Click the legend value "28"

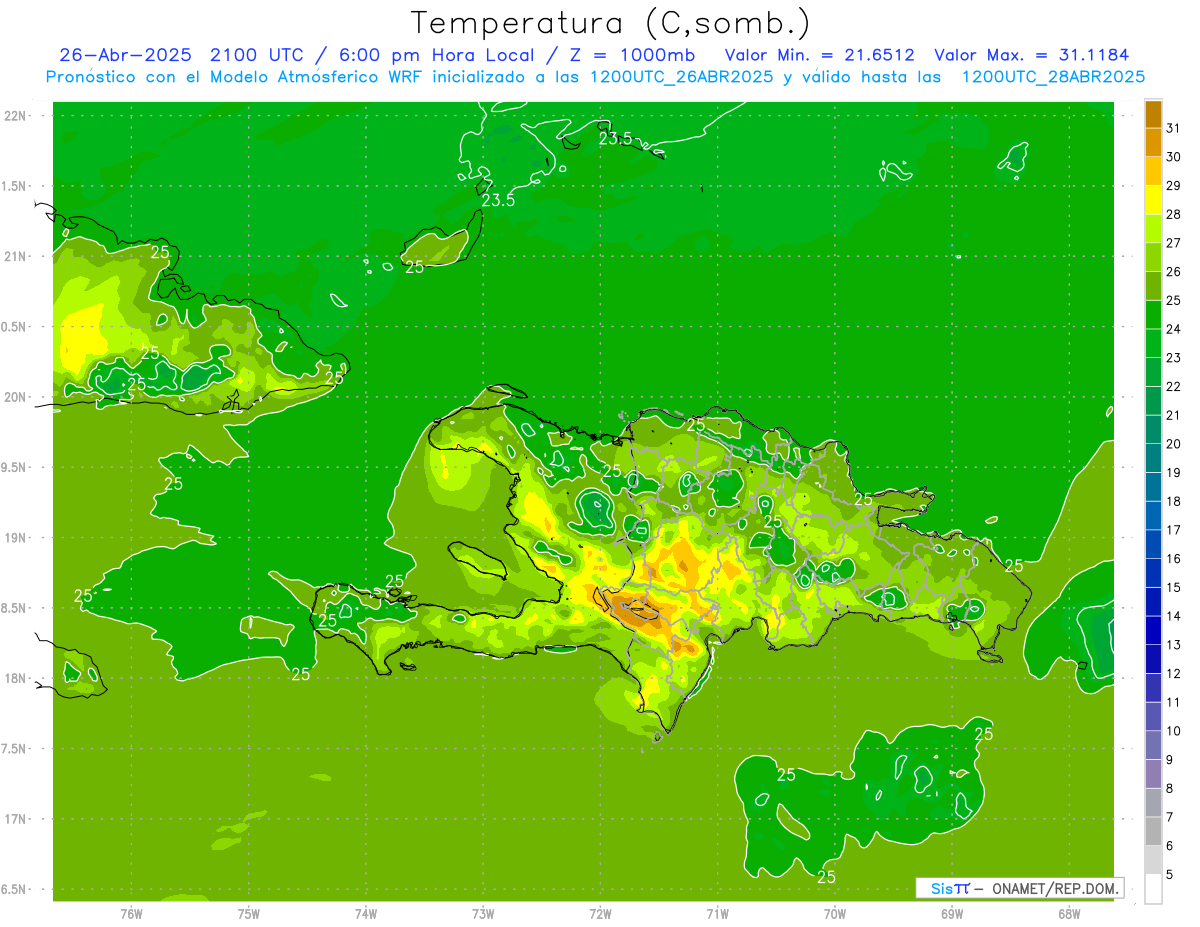[x=1173, y=214]
